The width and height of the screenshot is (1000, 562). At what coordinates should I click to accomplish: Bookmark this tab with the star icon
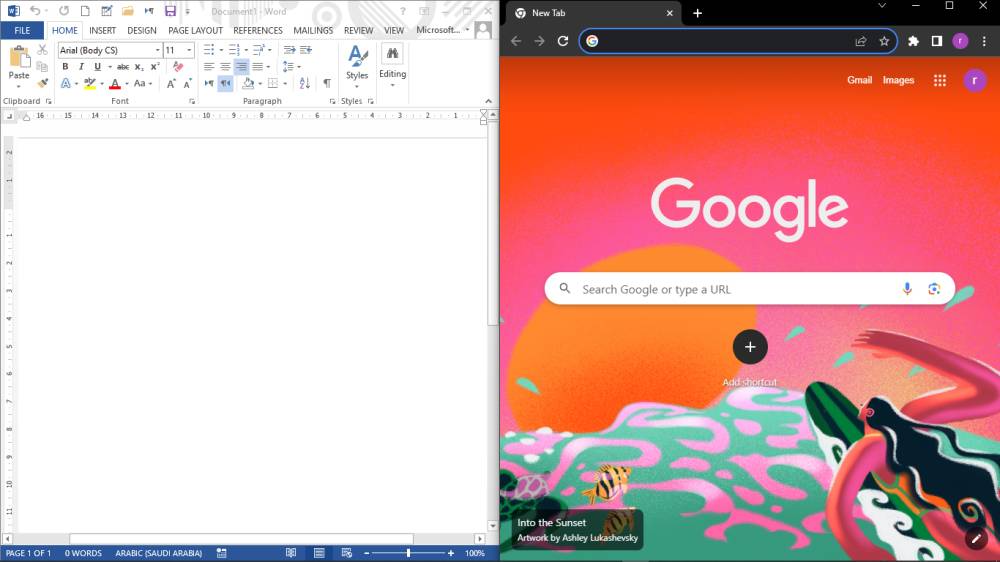(x=884, y=41)
